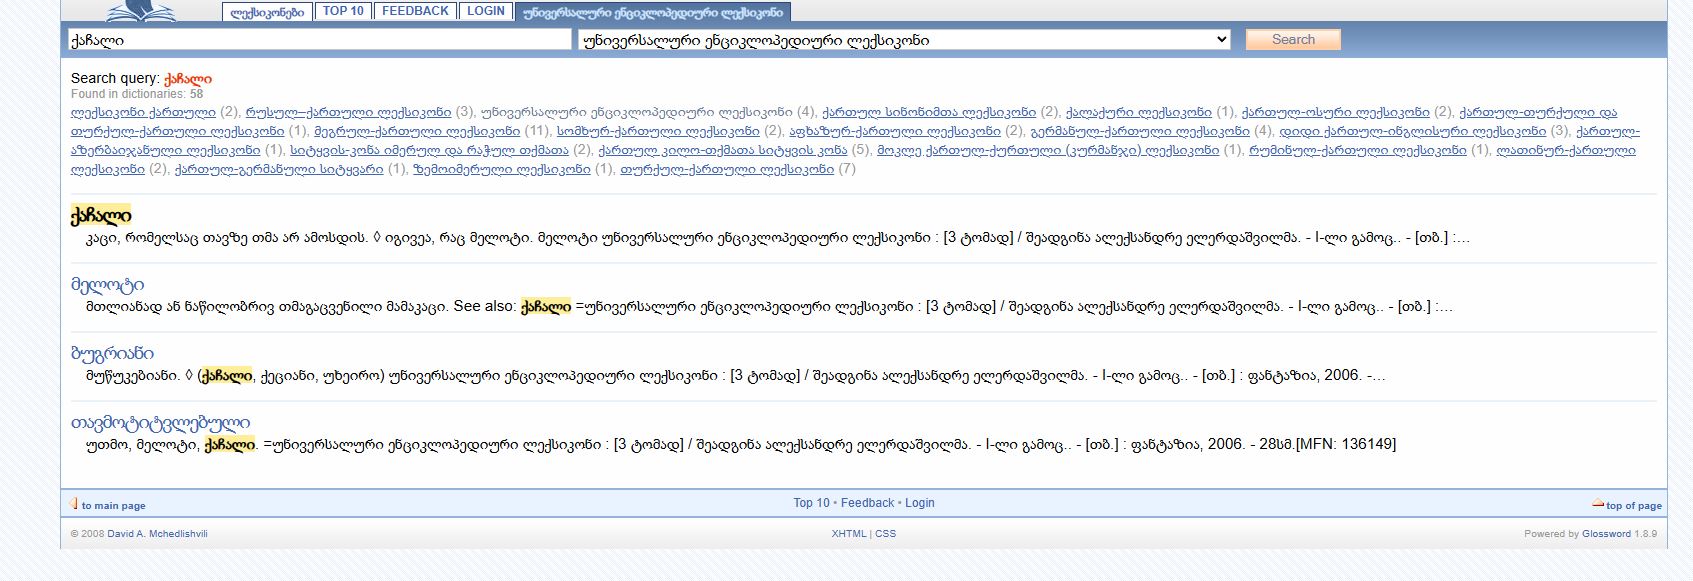Viewport: 1693px width, 581px height.
Task: Open the FEEDBACK tab
Action: click(x=415, y=11)
